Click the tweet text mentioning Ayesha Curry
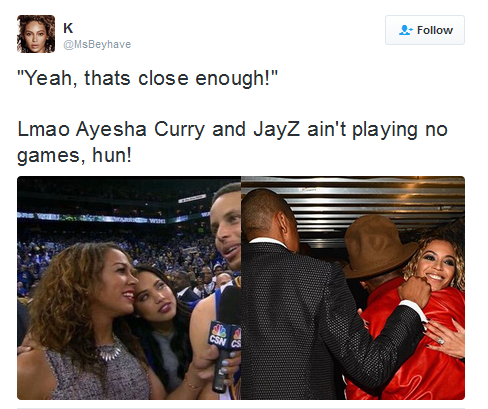This screenshot has width=488, height=409. point(232,142)
